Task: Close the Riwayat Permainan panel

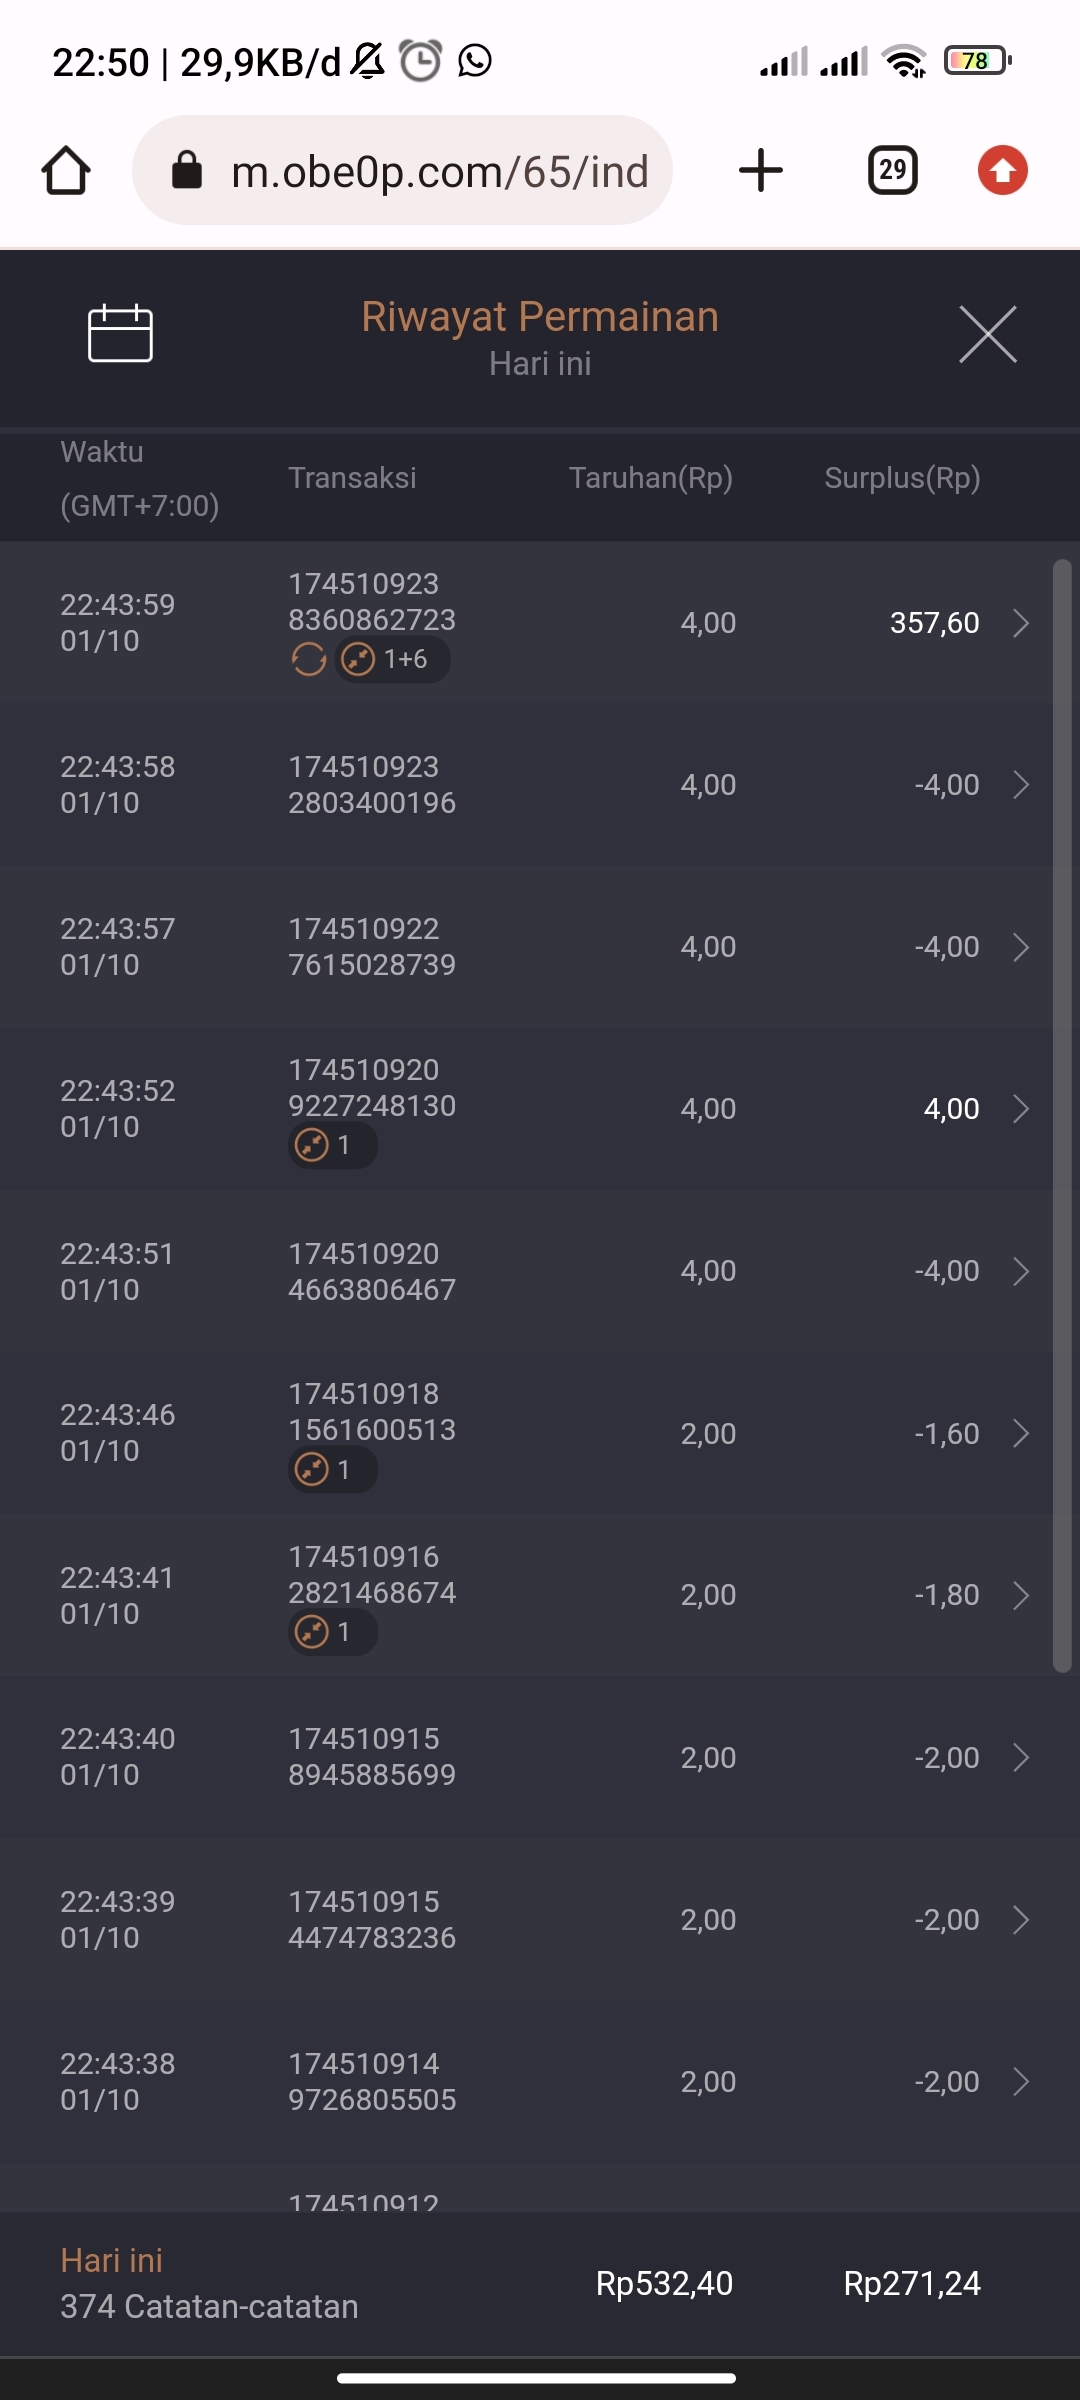Action: pos(987,334)
